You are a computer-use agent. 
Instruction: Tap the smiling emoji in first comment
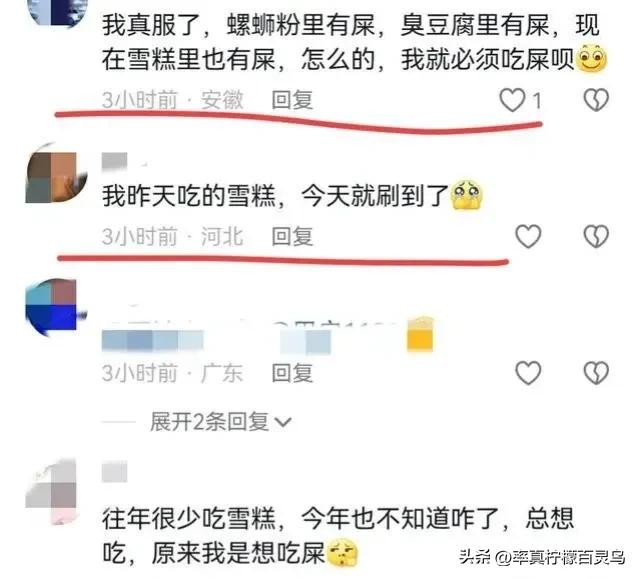[591, 58]
